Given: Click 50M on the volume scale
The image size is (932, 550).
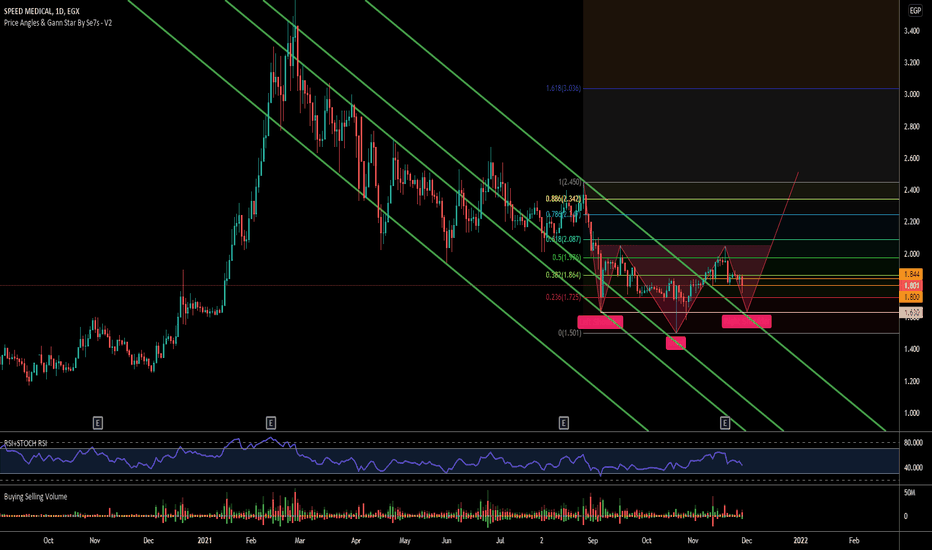Looking at the screenshot, I should pyautogui.click(x=909, y=492).
